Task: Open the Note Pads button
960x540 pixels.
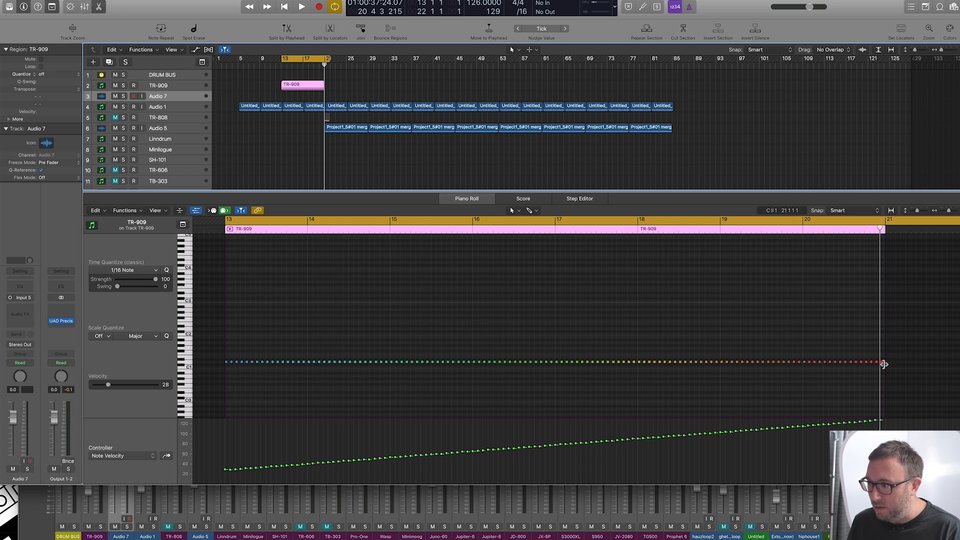Action: coord(925,7)
